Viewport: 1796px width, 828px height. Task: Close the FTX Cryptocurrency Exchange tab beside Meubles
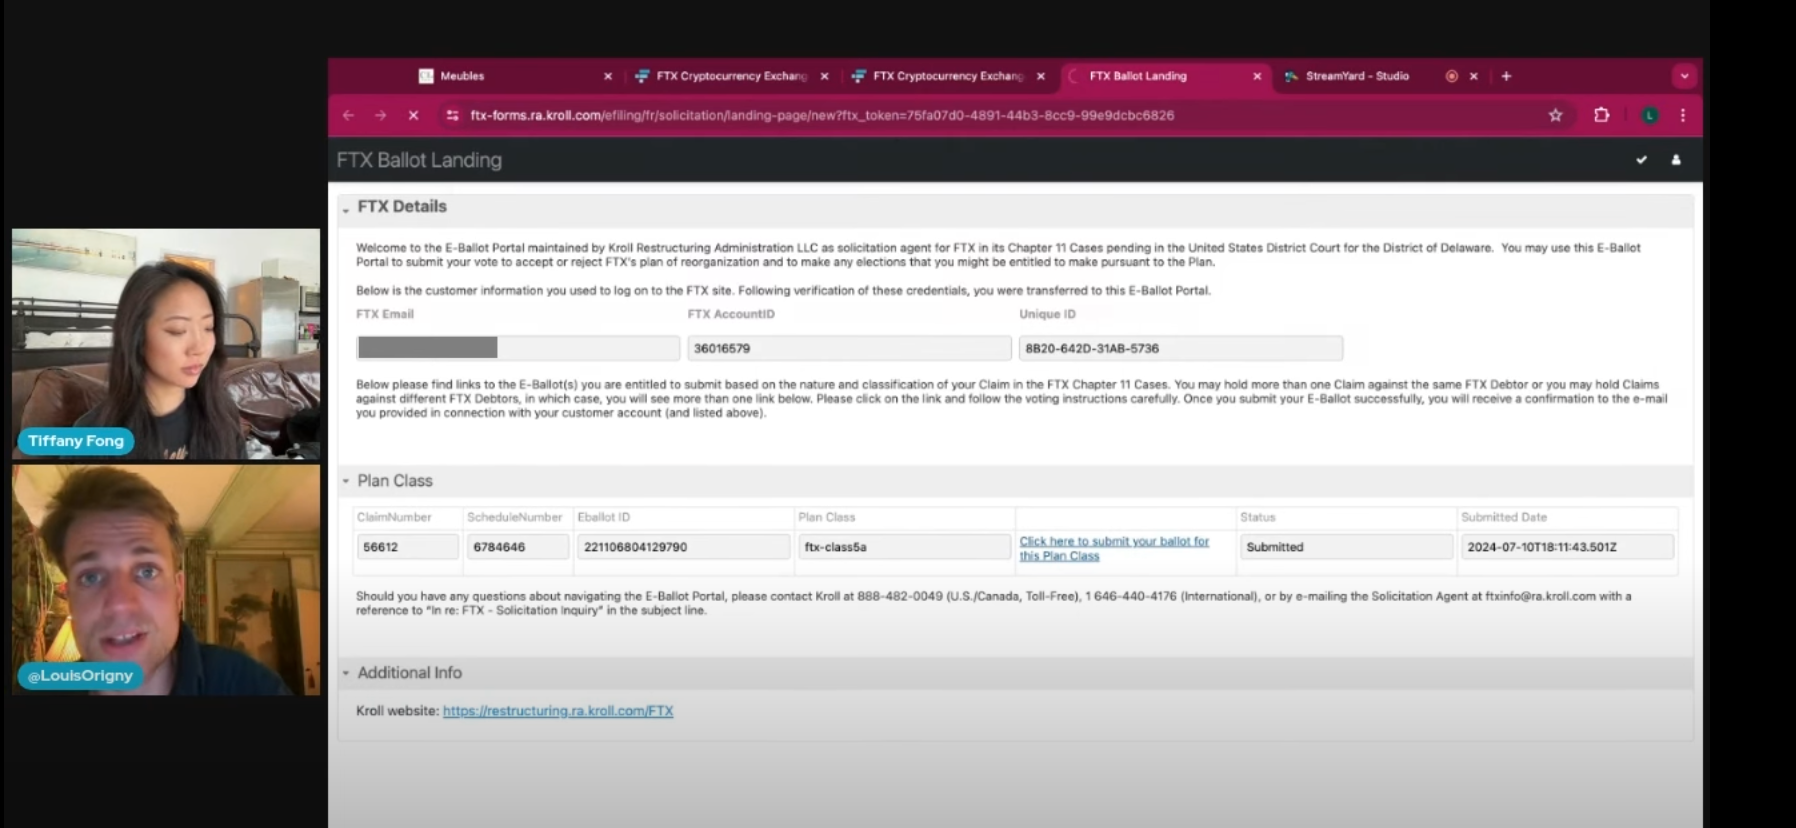click(x=824, y=76)
